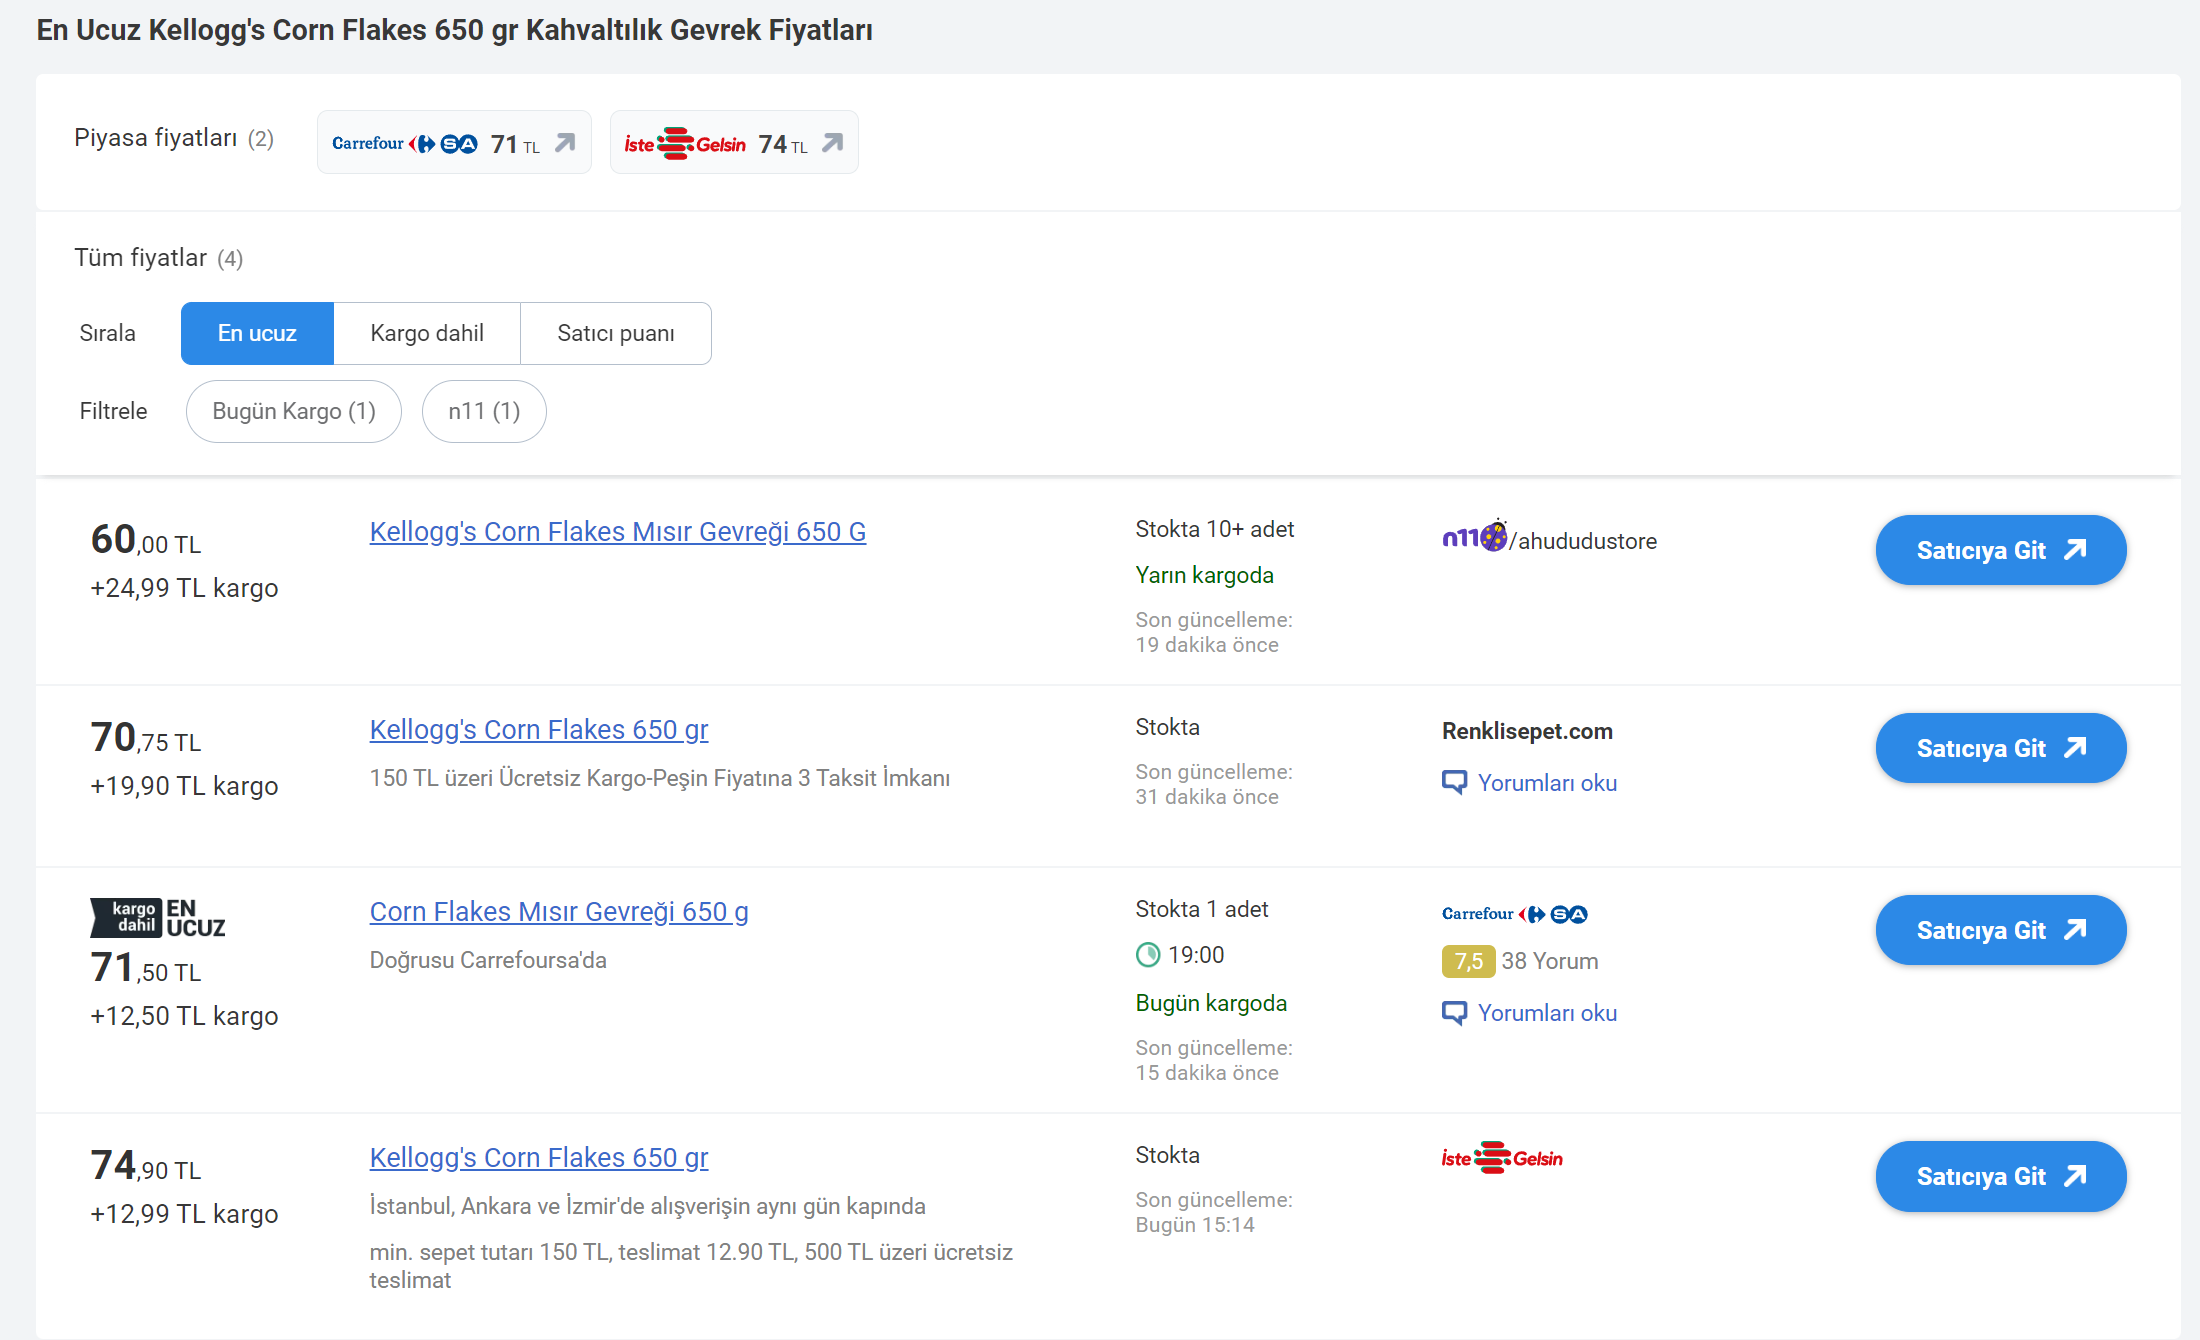Click Stokta 10+ adet text
2200x1340 pixels.
pos(1215,529)
